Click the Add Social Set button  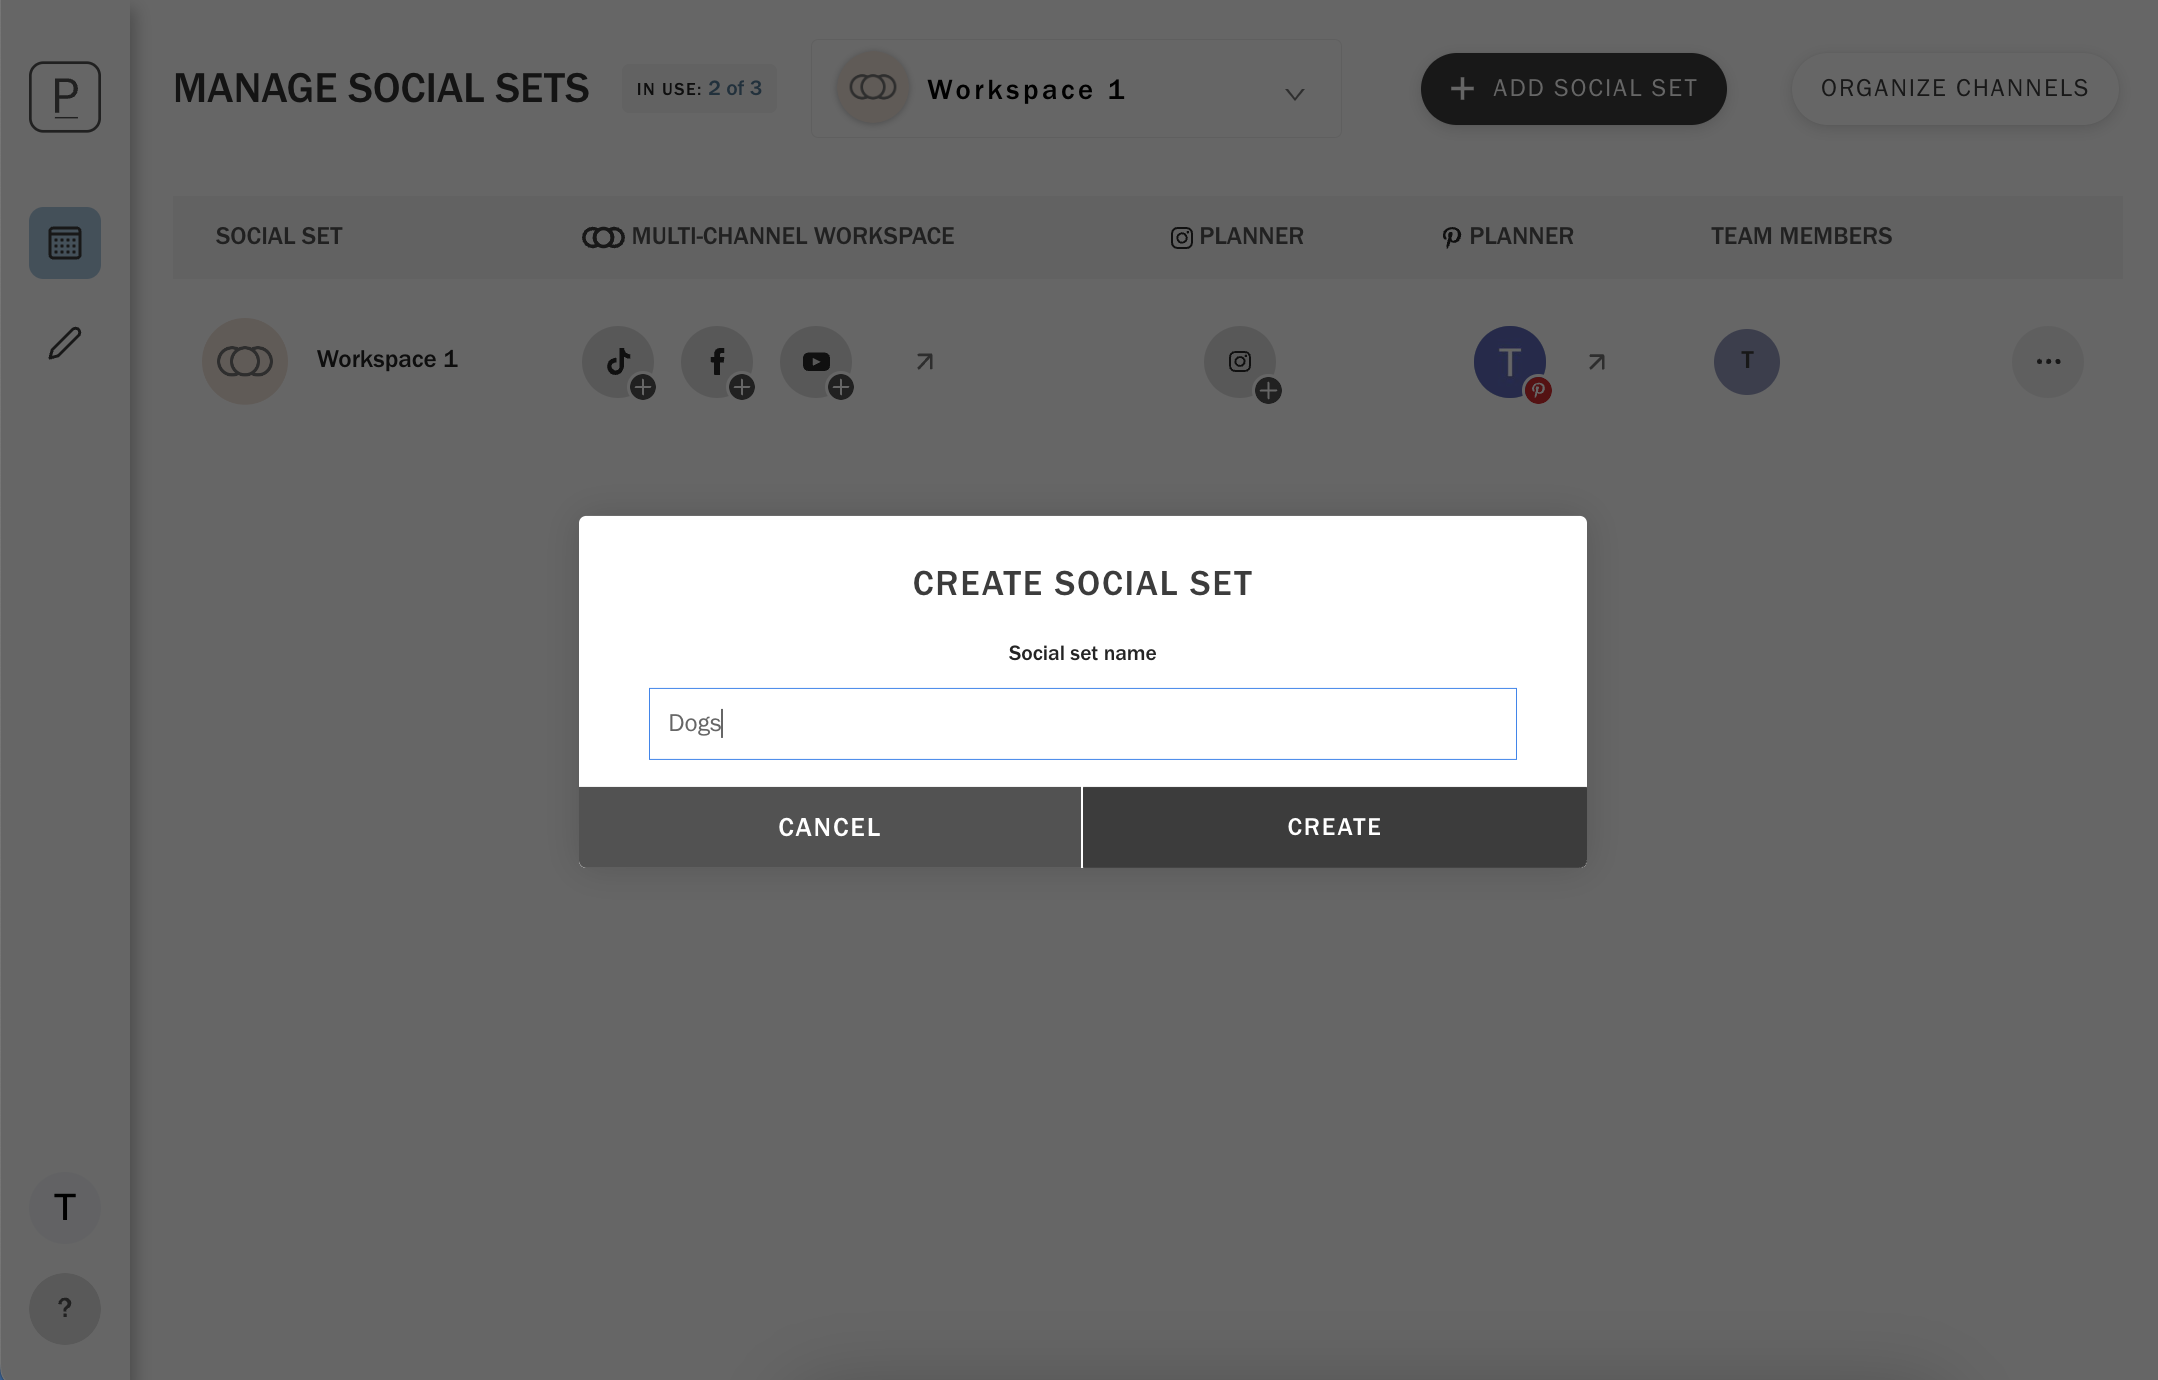coord(1573,89)
